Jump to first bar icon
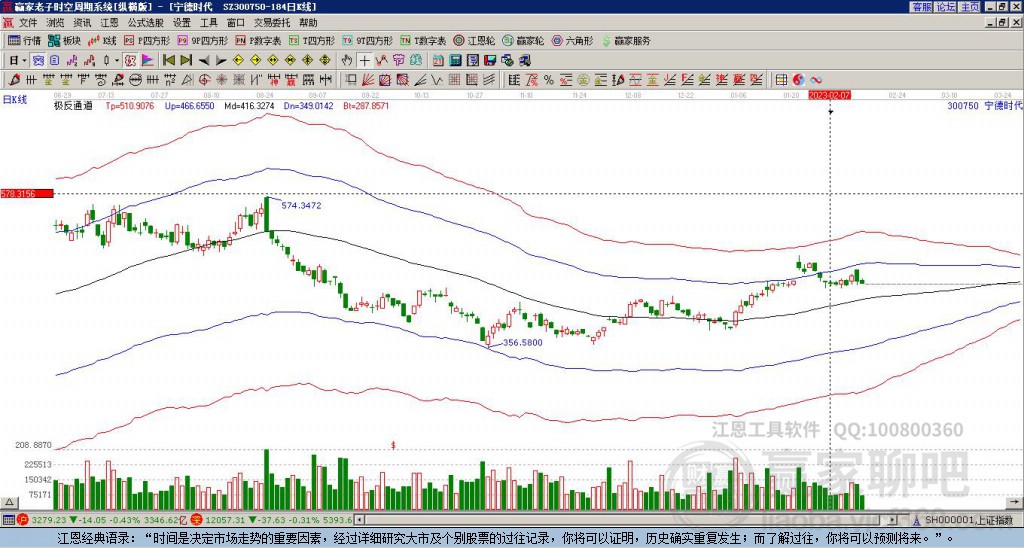This screenshot has width=1024, height=548. pos(168,60)
